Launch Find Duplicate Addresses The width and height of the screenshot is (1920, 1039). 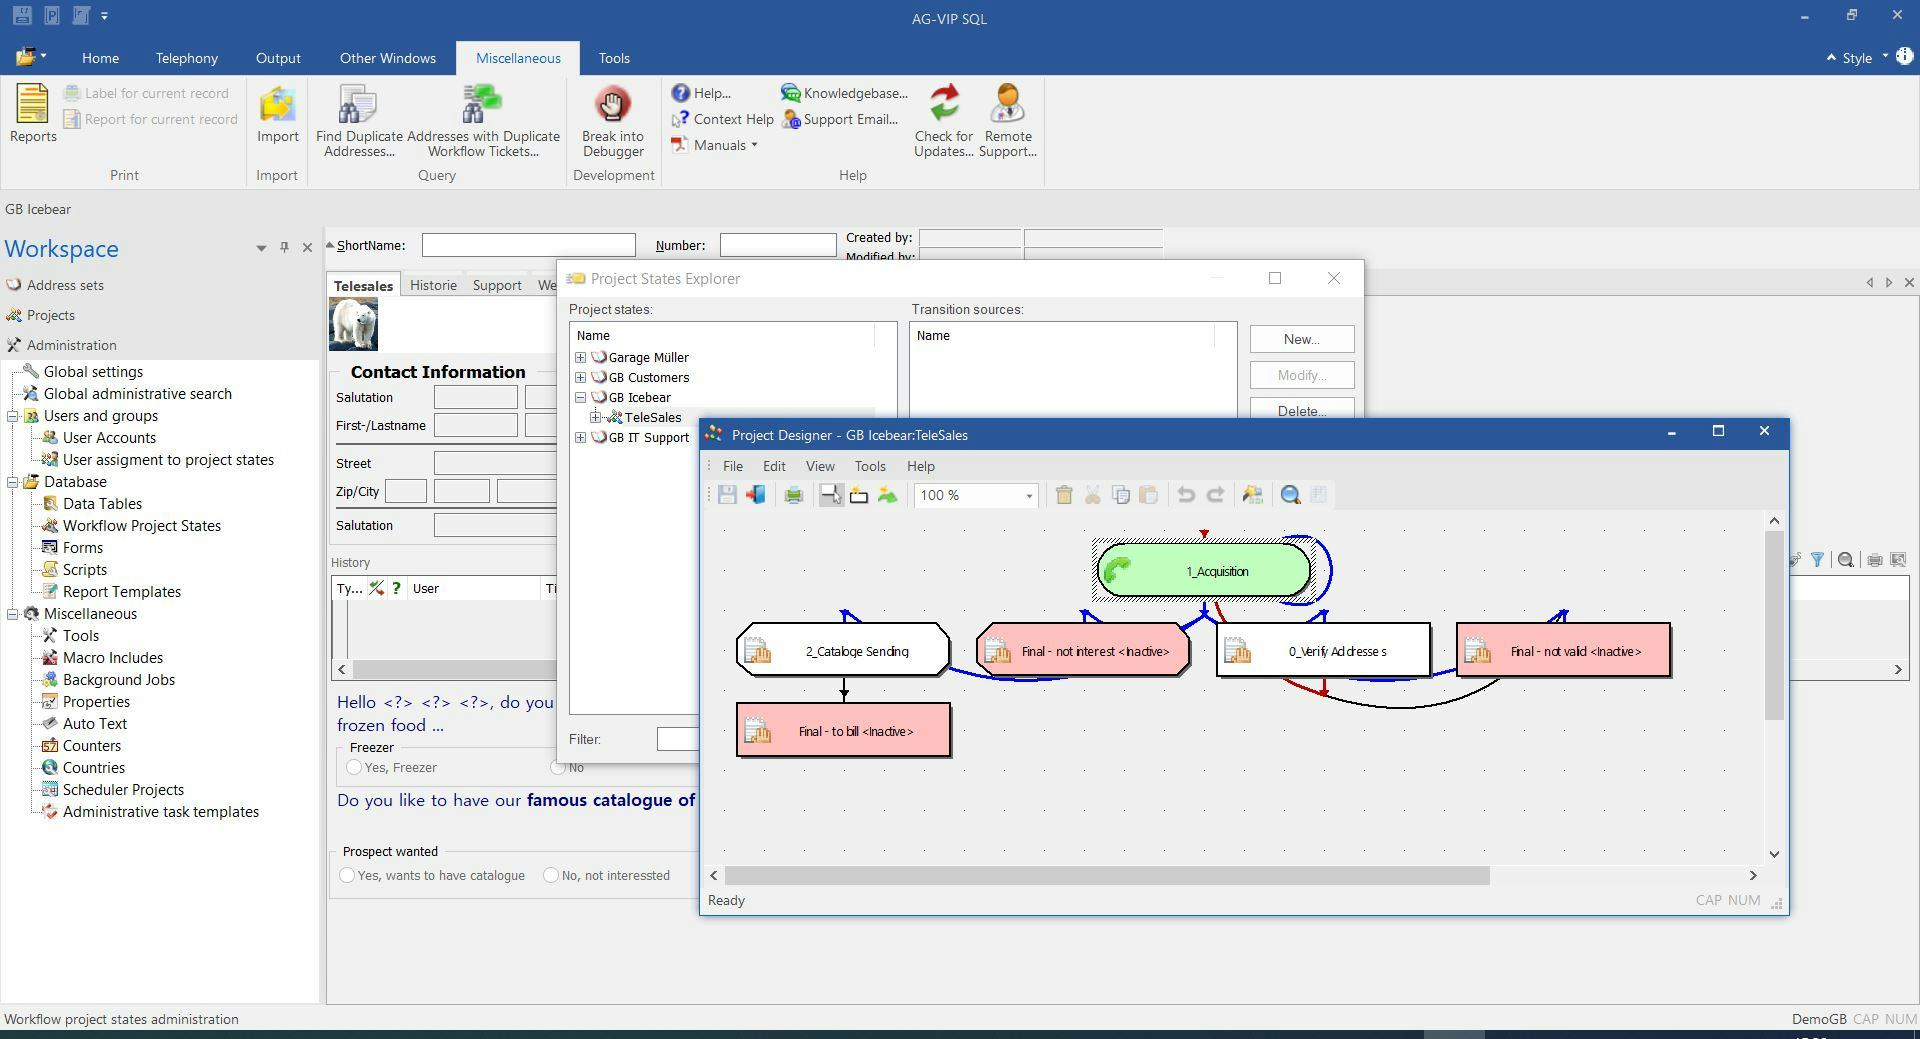click(359, 121)
